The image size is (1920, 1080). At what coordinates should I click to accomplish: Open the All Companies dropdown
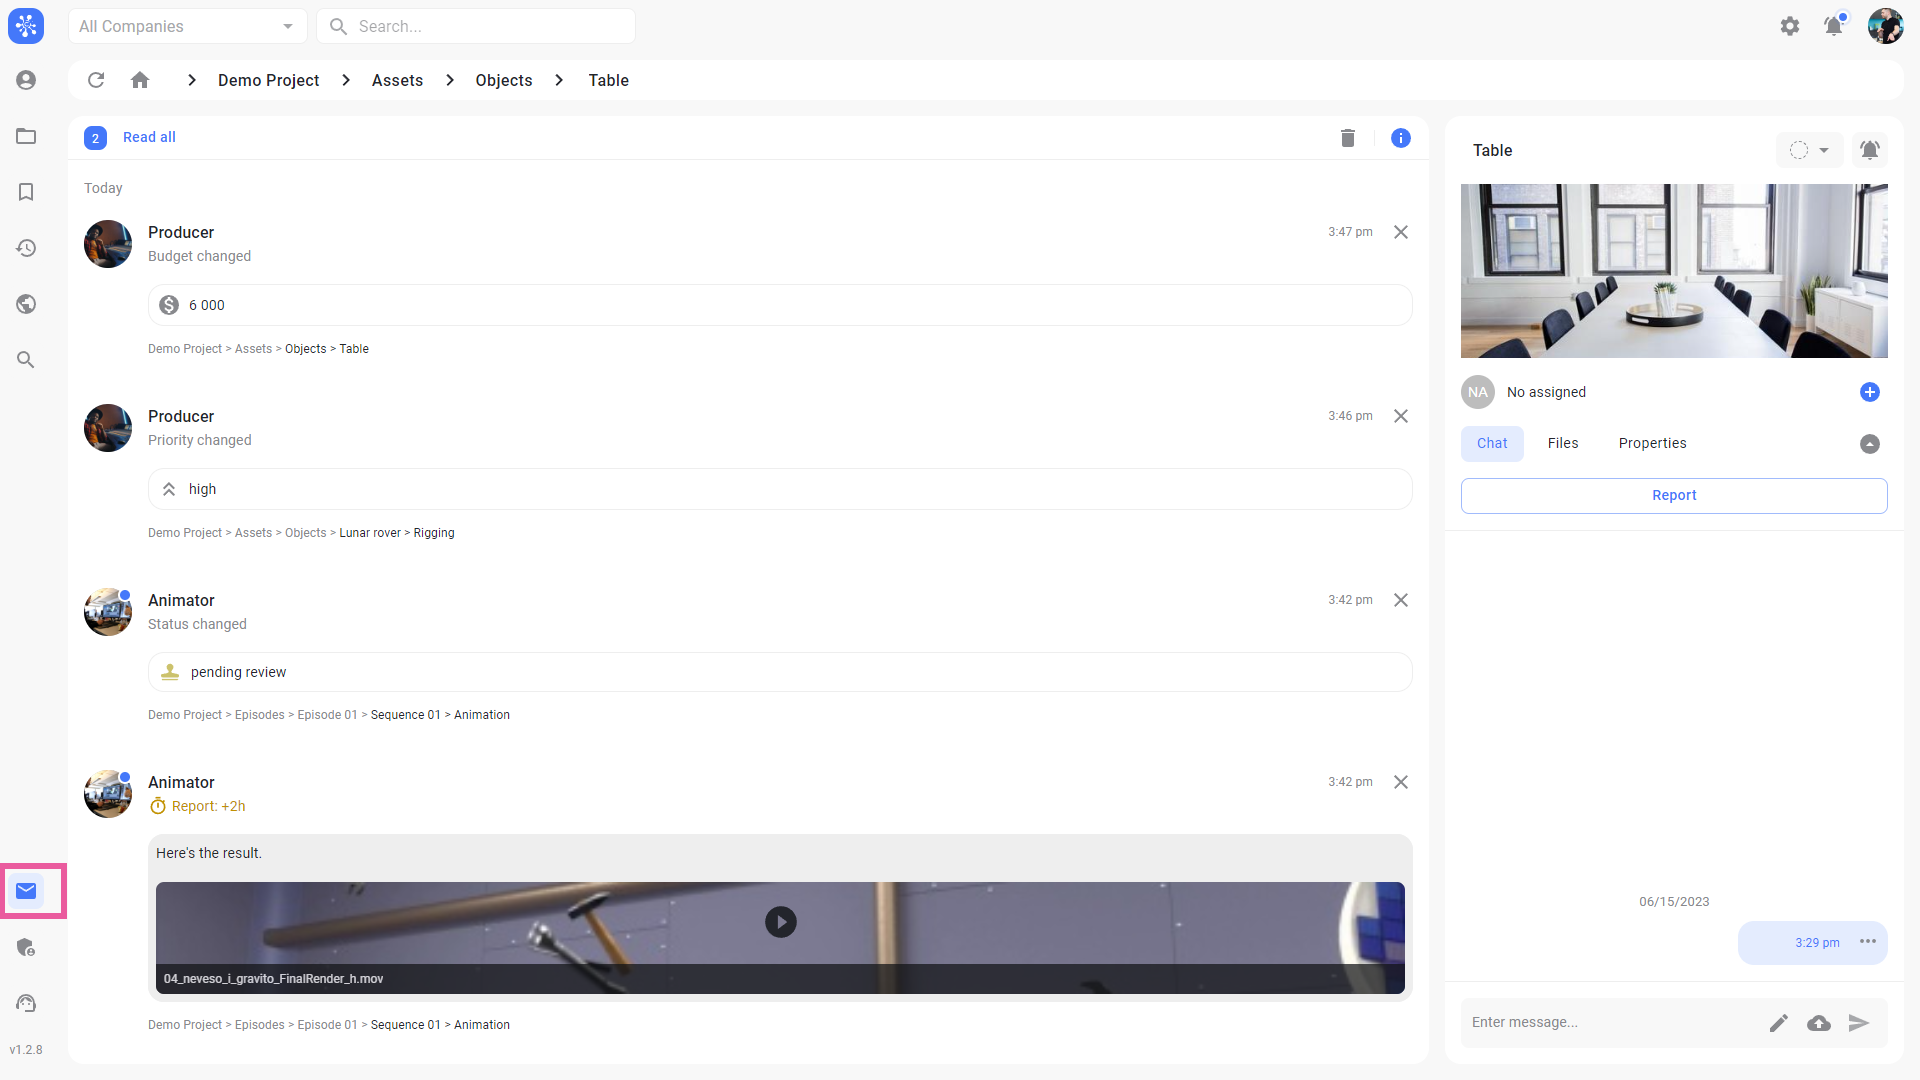(x=188, y=26)
